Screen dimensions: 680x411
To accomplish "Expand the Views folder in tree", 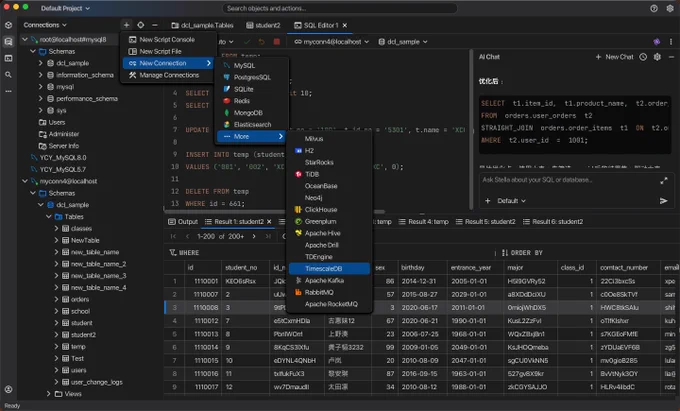I will 49,394.
